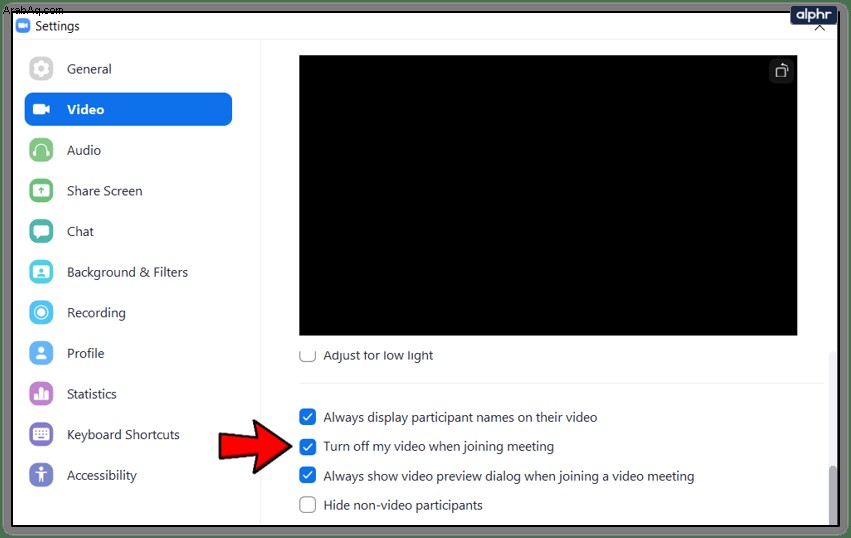Click the Video camera icon in sidebar

(x=41, y=109)
